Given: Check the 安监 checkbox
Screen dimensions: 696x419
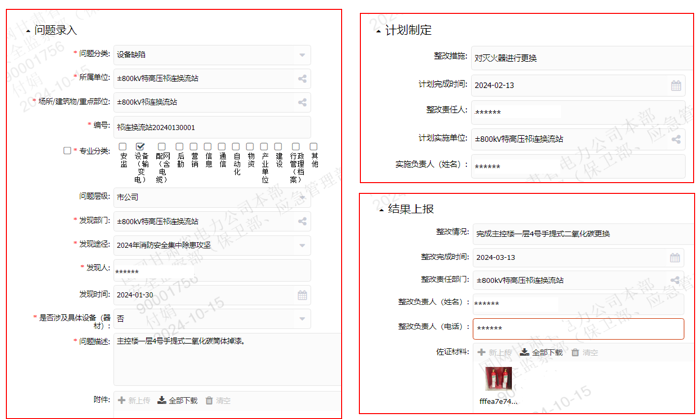Looking at the screenshot, I should tap(124, 147).
